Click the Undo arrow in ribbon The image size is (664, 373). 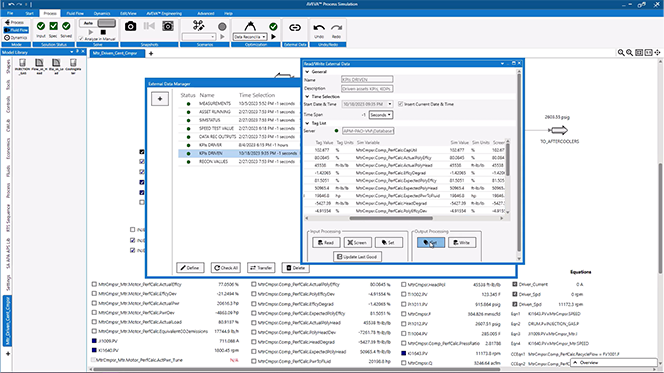click(319, 28)
